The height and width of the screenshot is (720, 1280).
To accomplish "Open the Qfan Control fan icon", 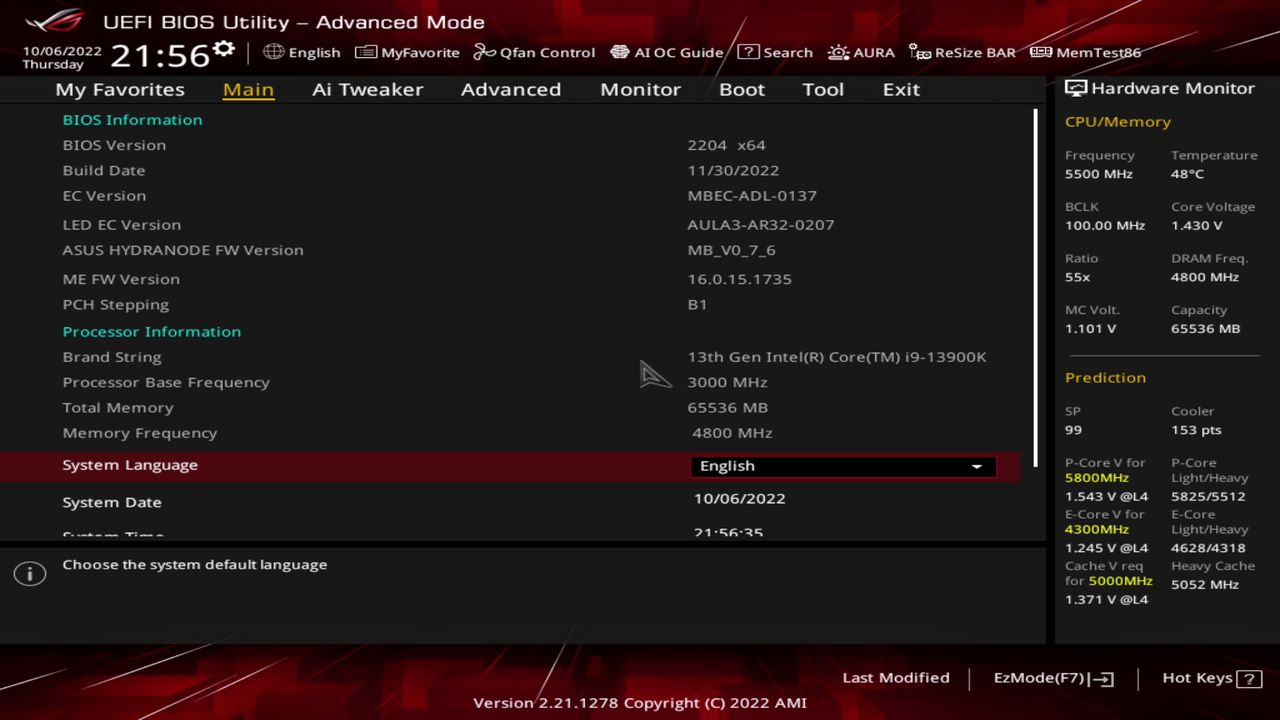I will coord(484,52).
